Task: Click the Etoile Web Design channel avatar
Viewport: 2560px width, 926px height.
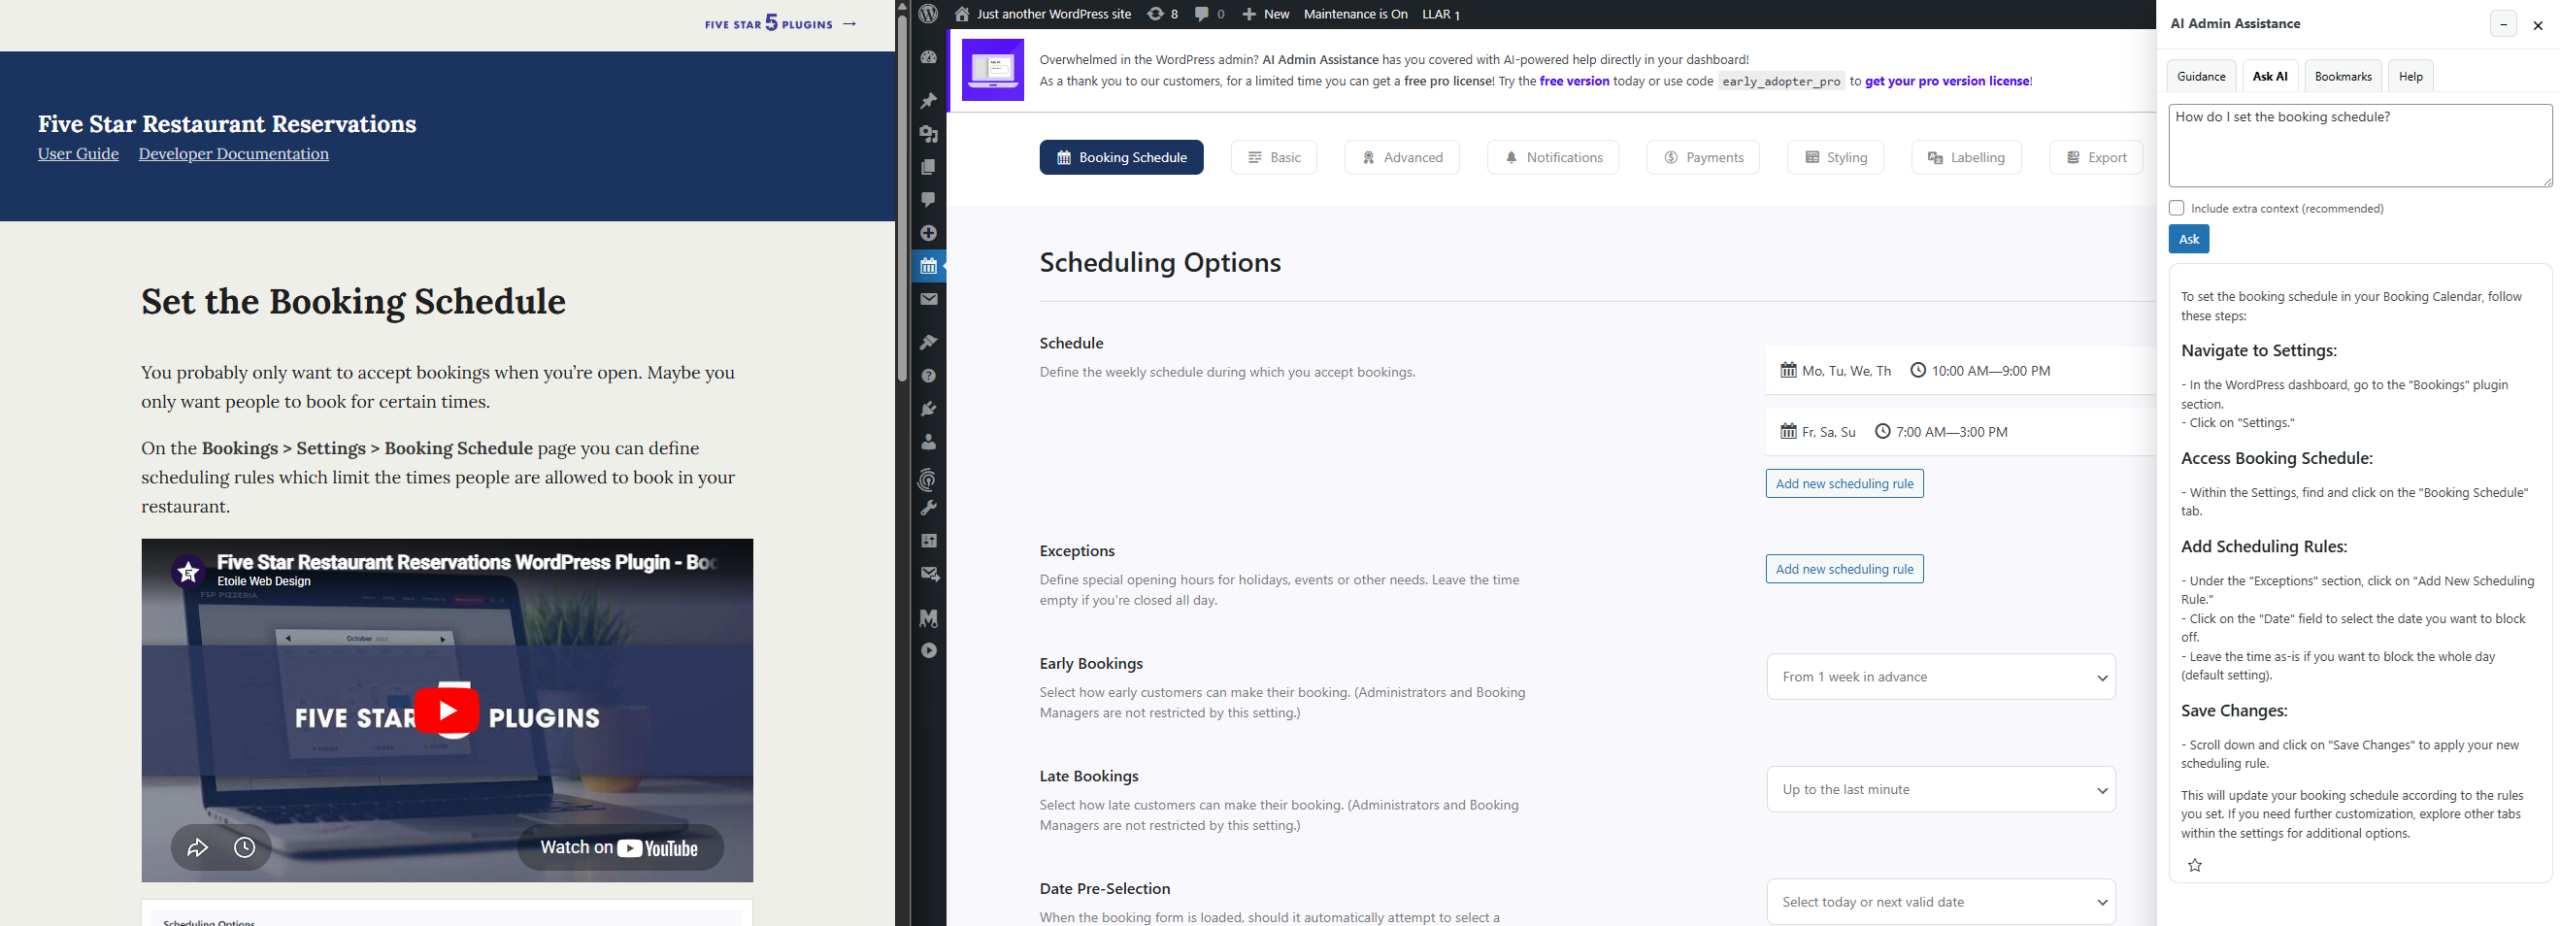Action: point(187,571)
